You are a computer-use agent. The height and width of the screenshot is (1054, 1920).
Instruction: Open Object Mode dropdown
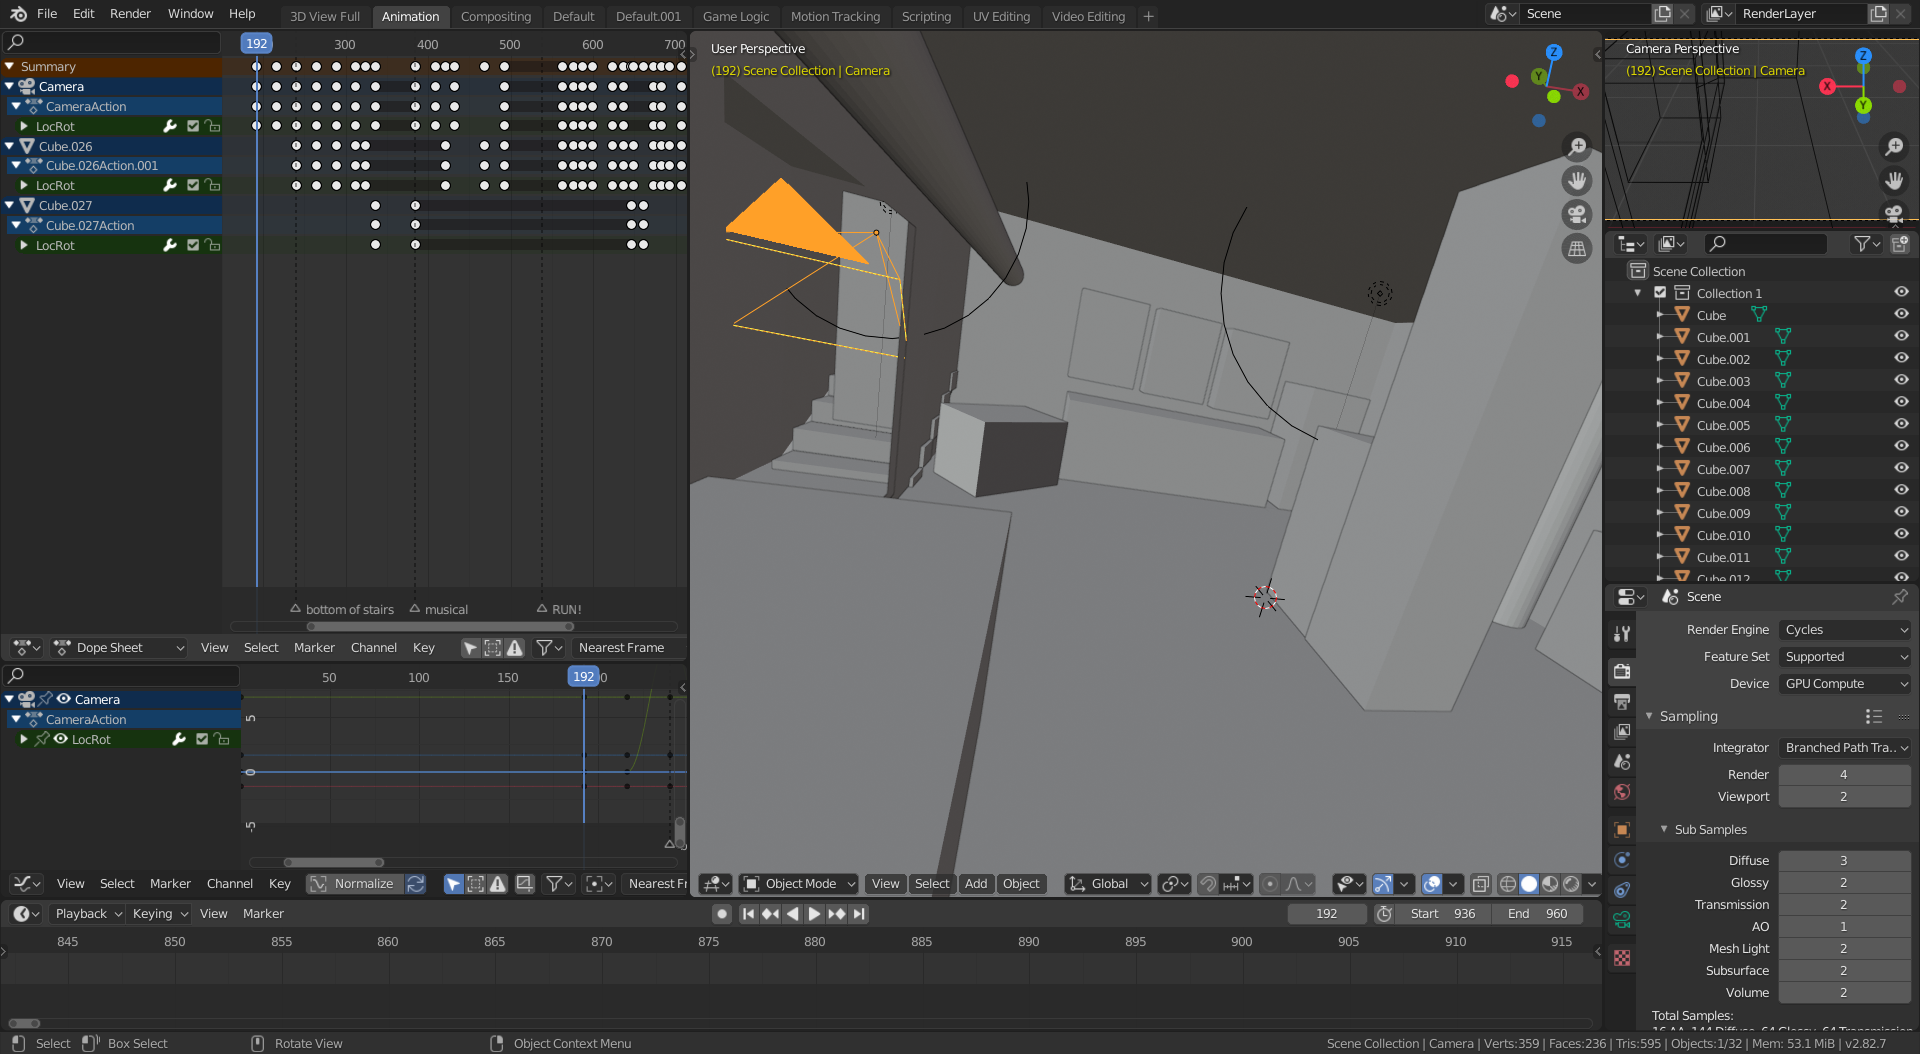(x=799, y=884)
